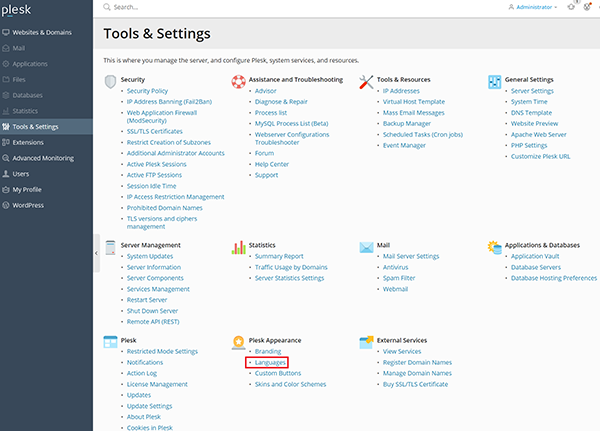Open the License Management link
Viewport: 600px width, 431px height.
coord(157,384)
